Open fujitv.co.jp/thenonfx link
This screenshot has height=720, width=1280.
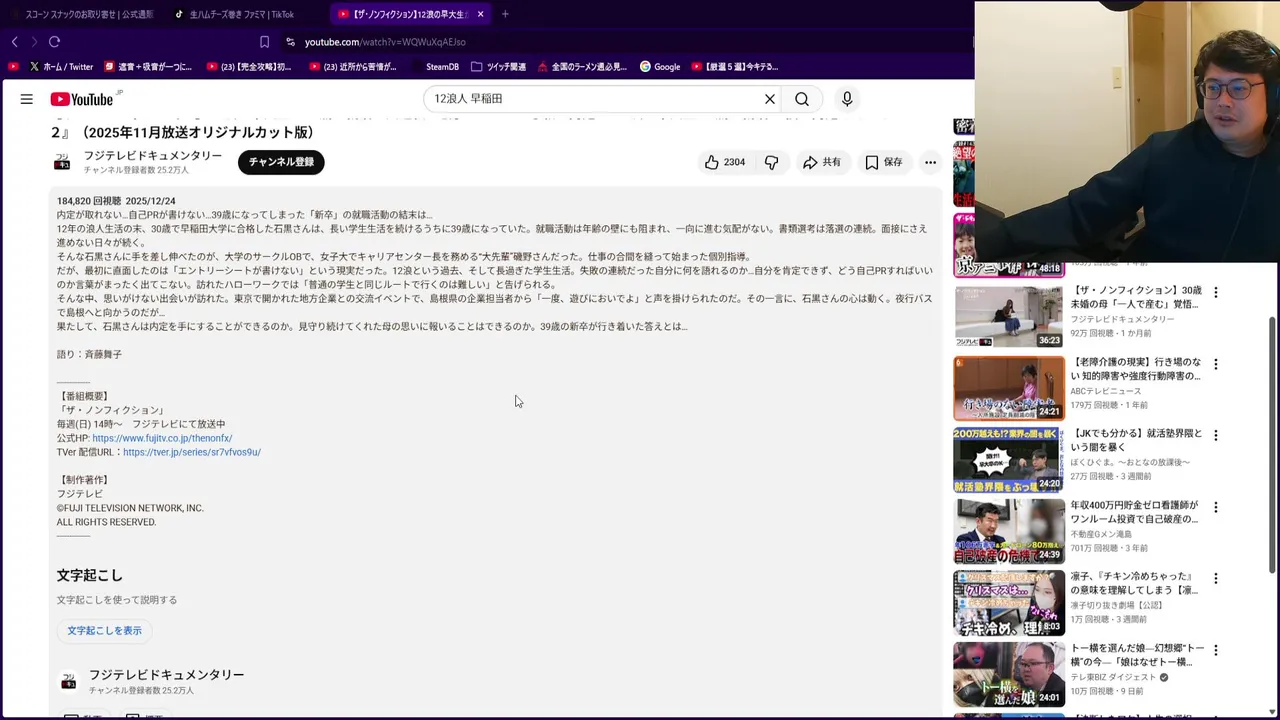162,438
